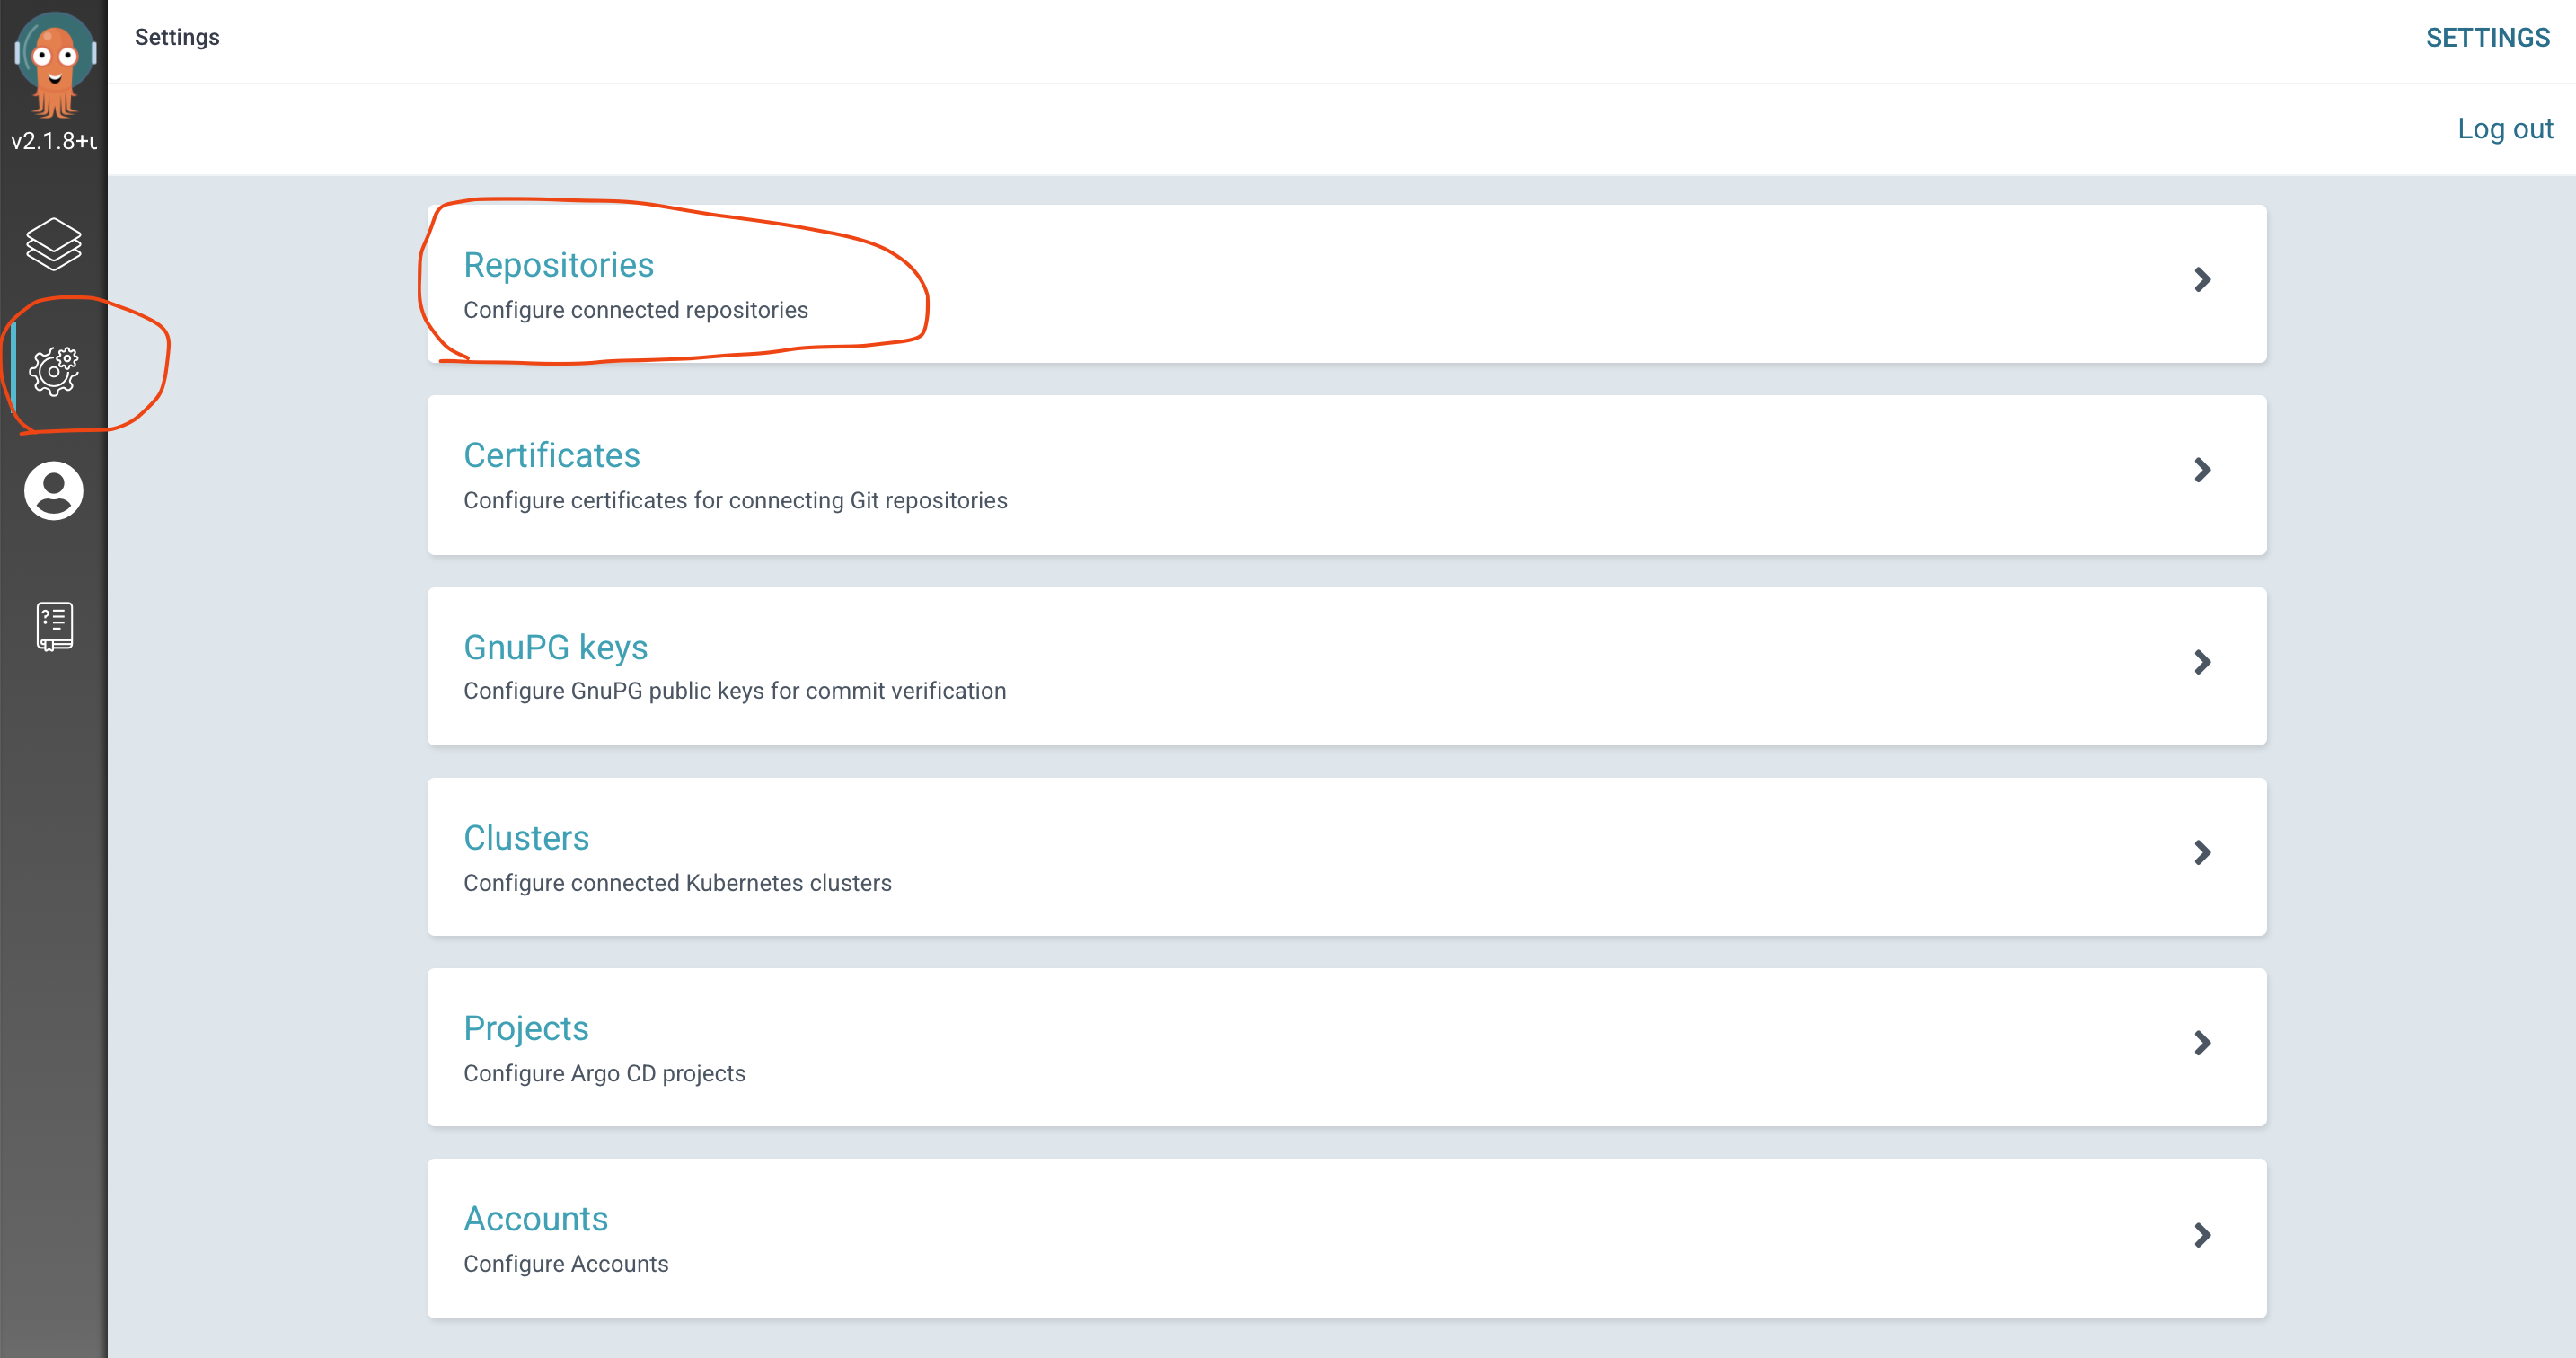Open the Certificates settings link

click(x=551, y=456)
